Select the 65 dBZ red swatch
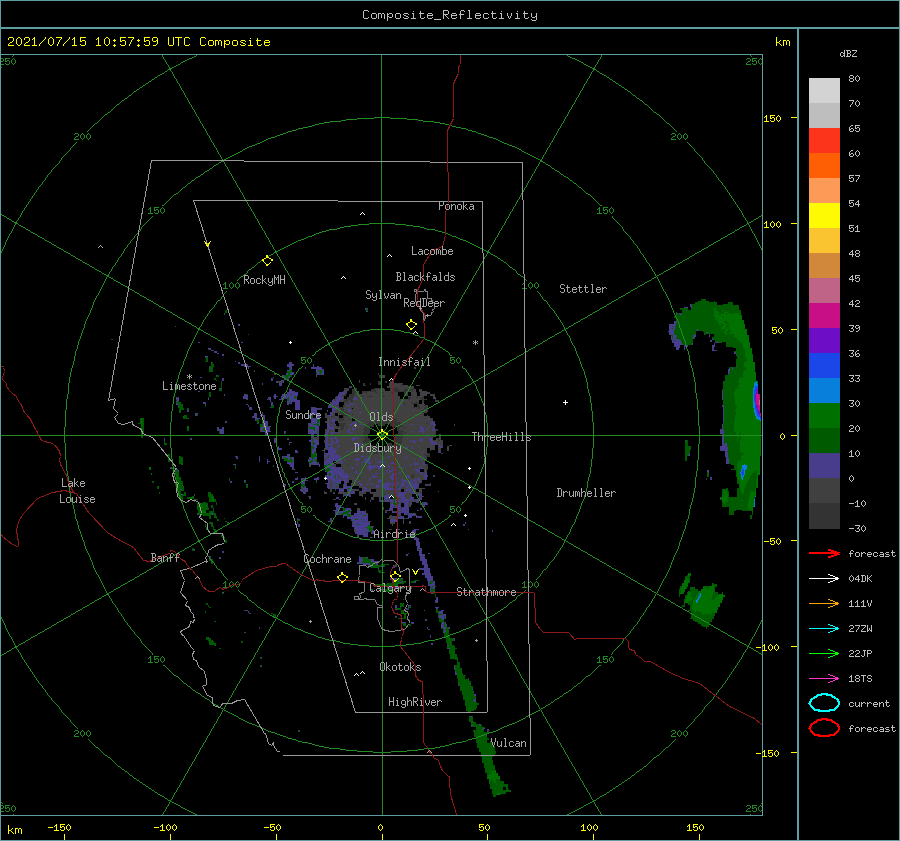The width and height of the screenshot is (900, 841). (824, 141)
